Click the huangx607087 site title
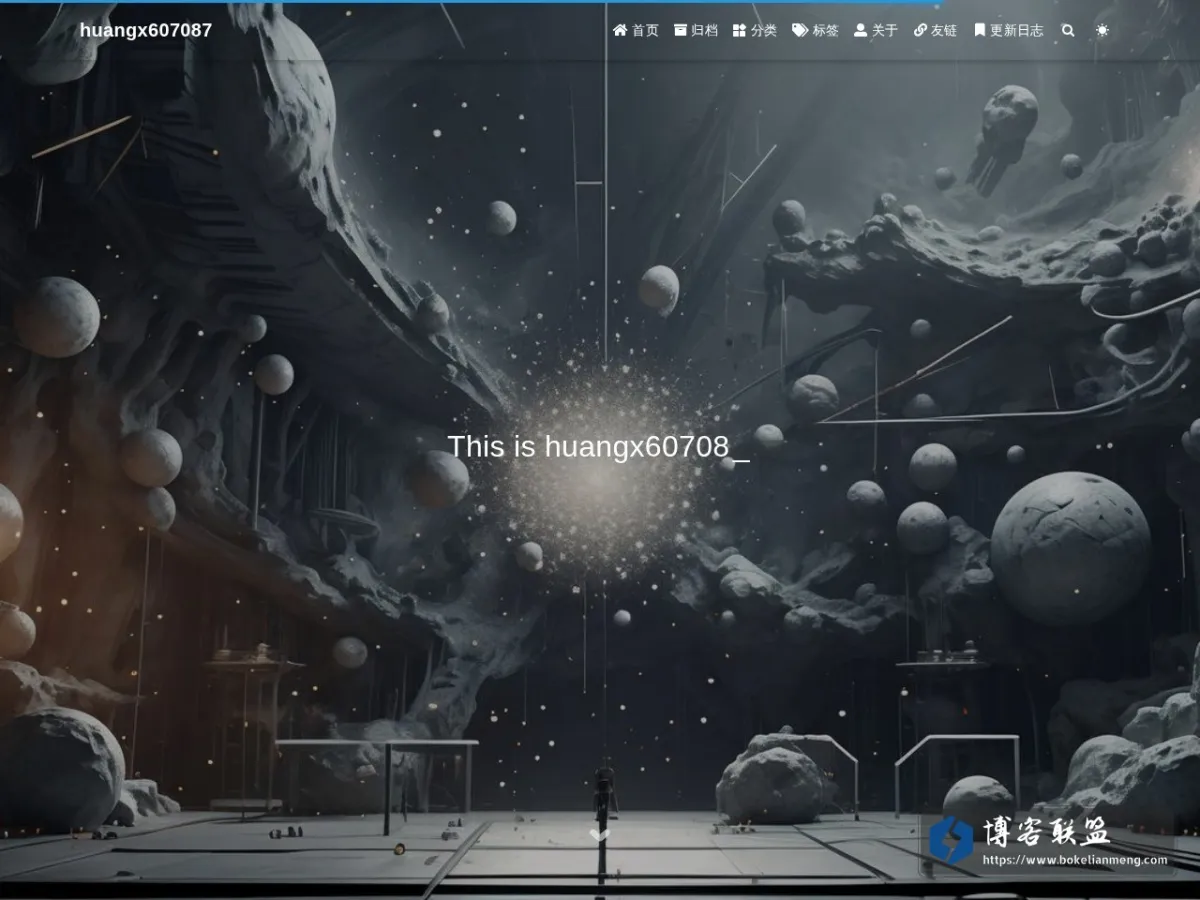The width and height of the screenshot is (1200, 900). click(146, 30)
